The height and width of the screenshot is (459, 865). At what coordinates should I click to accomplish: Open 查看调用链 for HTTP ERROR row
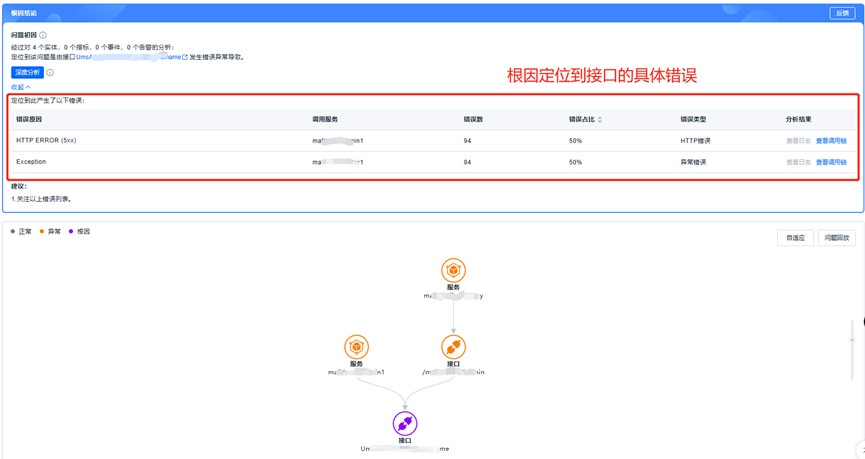[x=830, y=141]
